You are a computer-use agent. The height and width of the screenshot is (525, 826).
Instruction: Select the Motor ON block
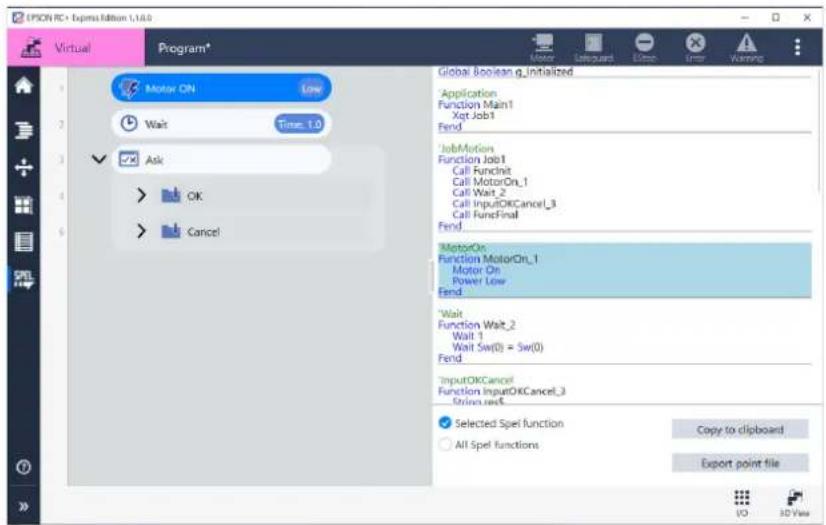pyautogui.click(x=221, y=88)
